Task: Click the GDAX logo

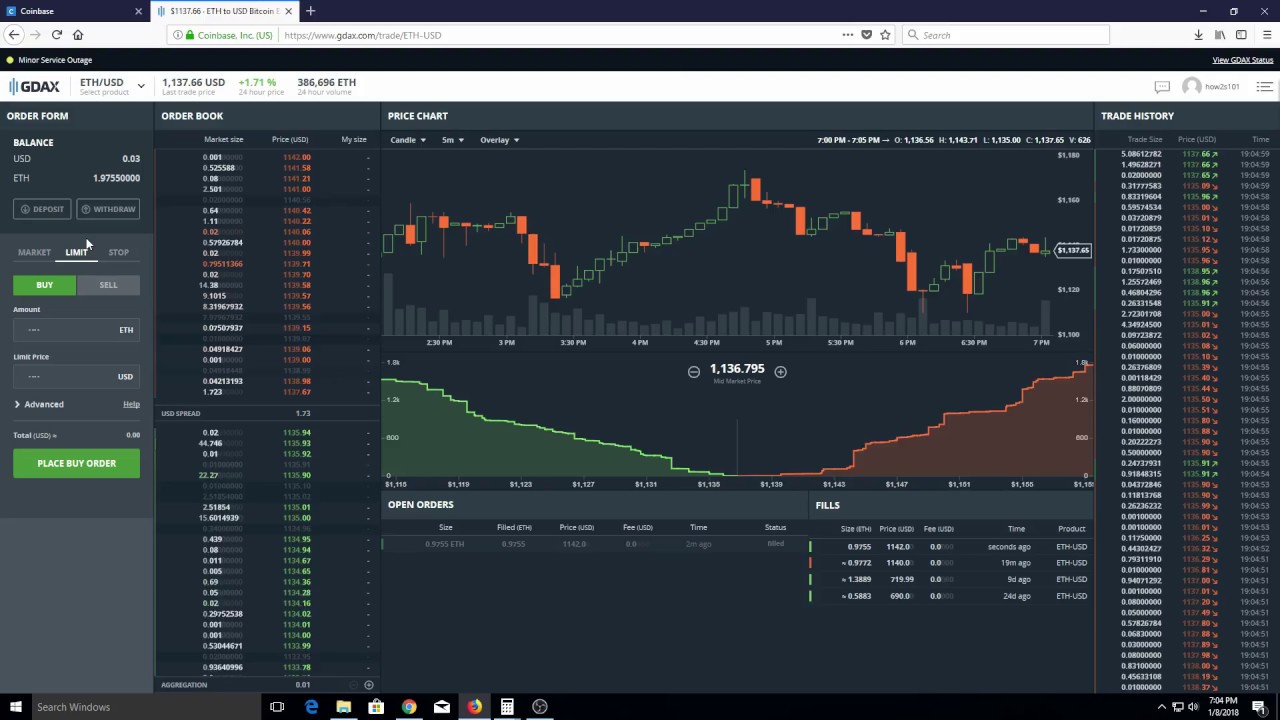Action: tap(34, 87)
